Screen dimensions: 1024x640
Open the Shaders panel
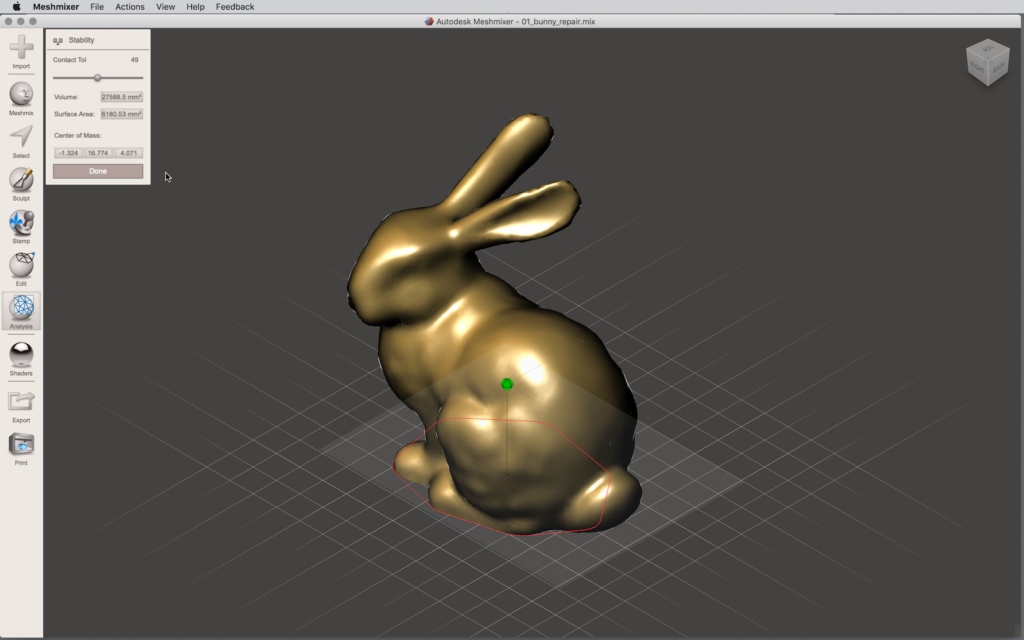coord(21,355)
